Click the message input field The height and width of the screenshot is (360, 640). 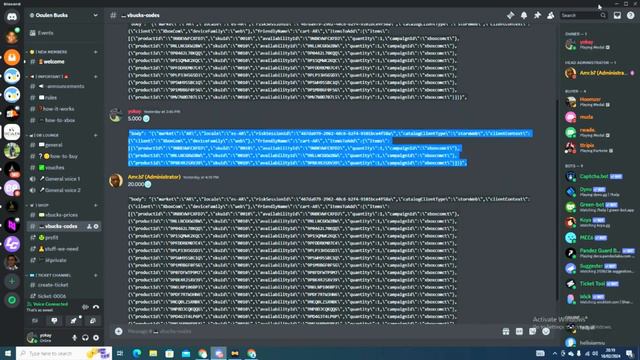pyautogui.click(x=312, y=331)
